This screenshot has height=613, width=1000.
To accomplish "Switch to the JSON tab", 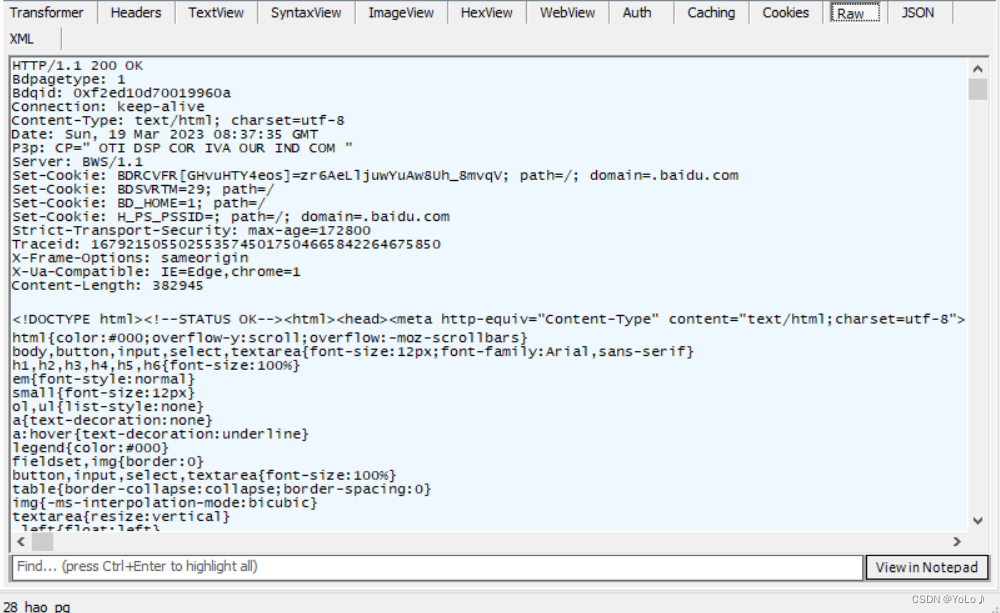I will [917, 13].
